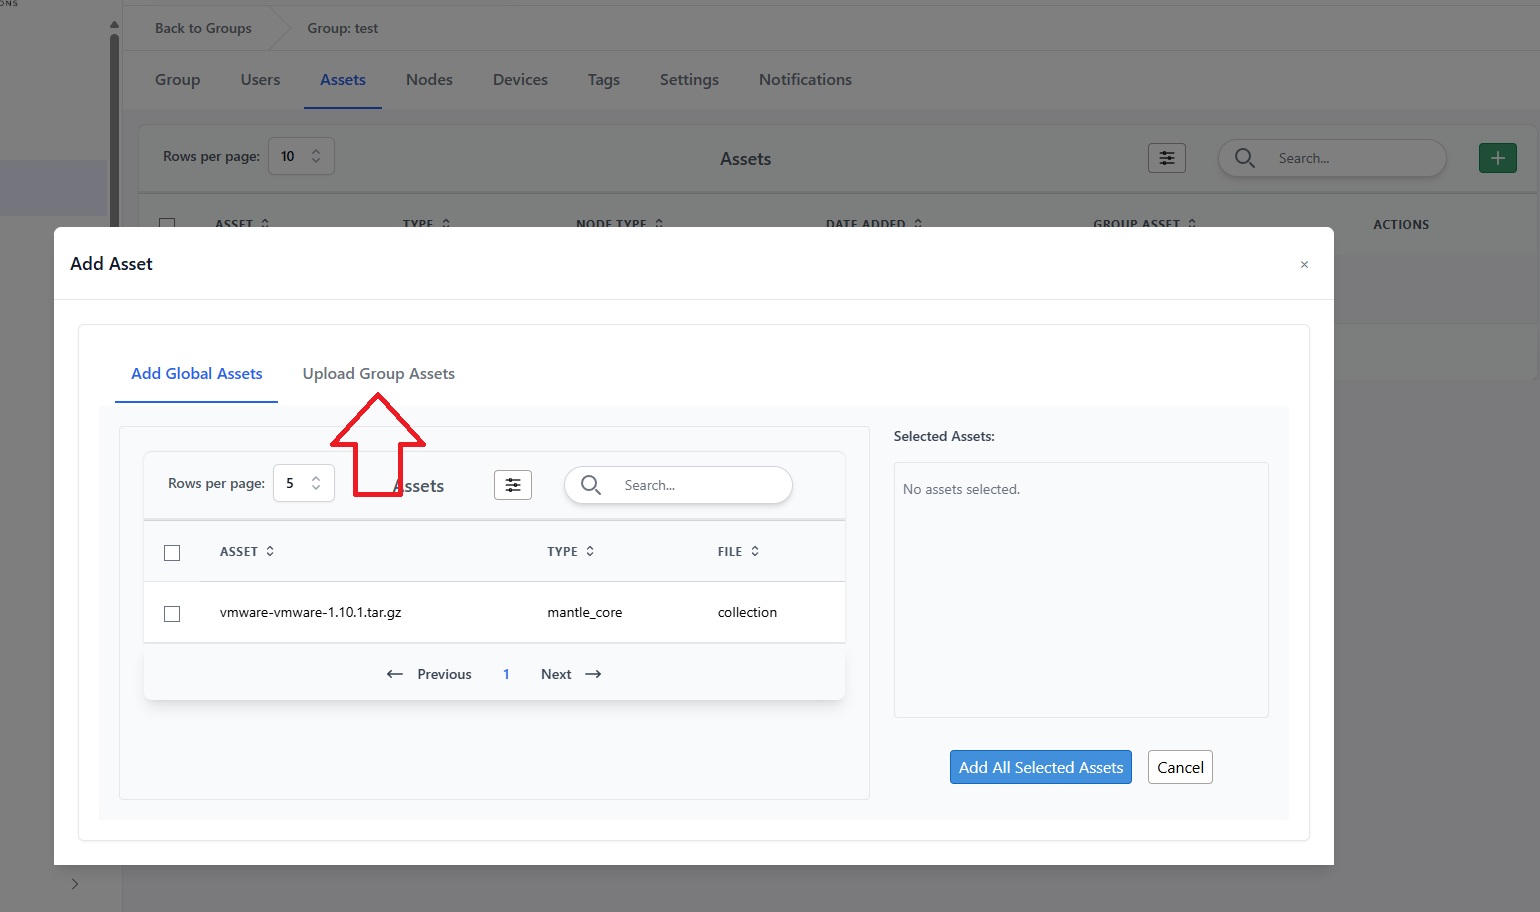
Task: Focus the background Assets Search field
Action: click(1332, 158)
